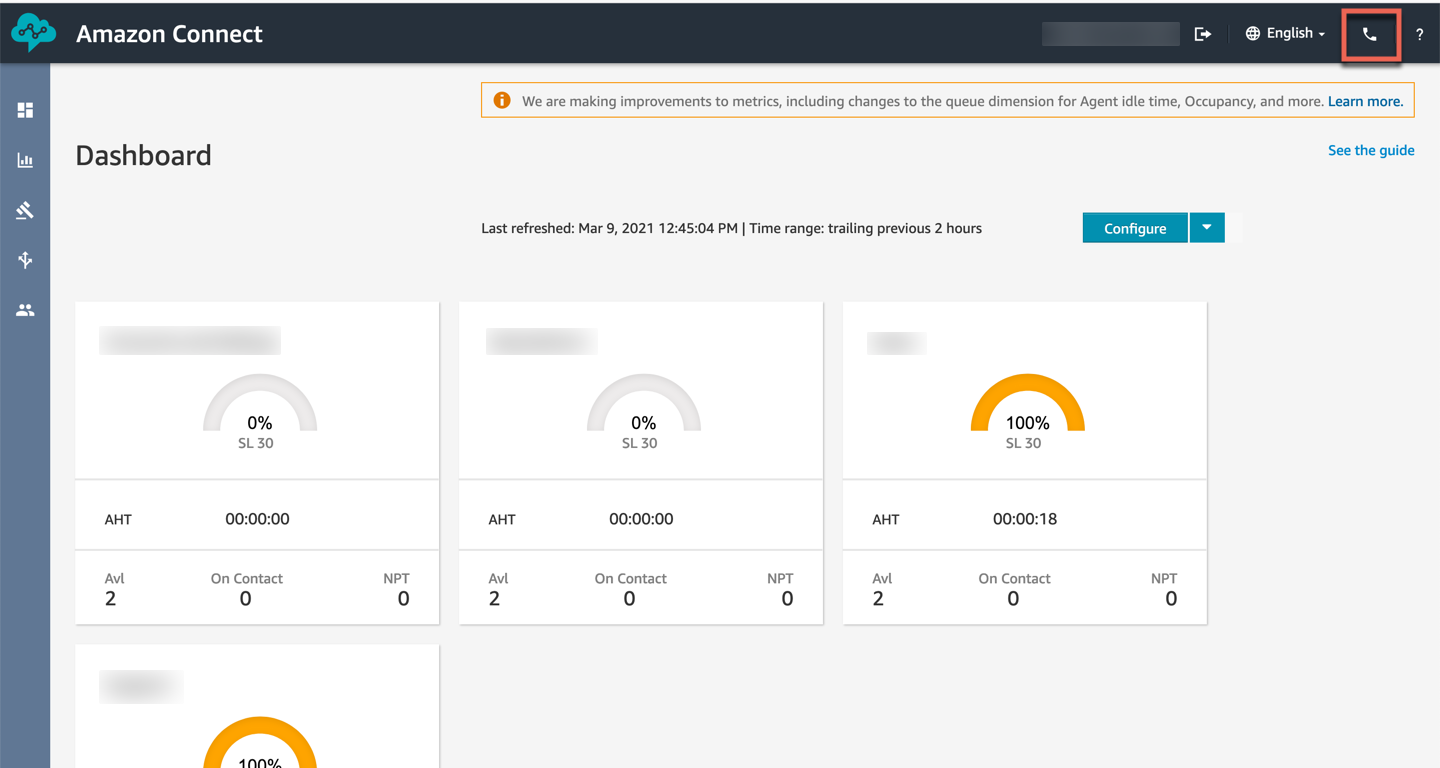Click the orange info icon in the banner
The width and height of the screenshot is (1440, 768).
502,101
